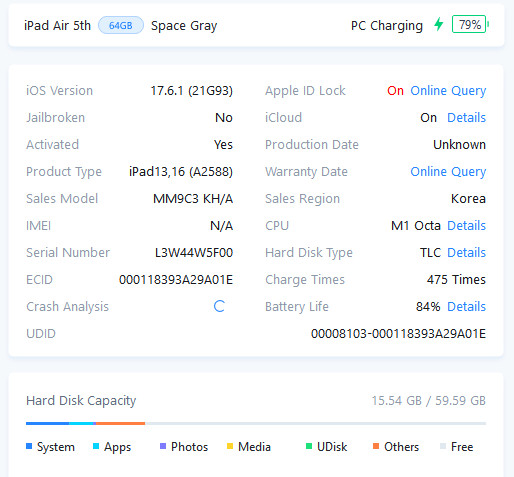Click the green charging lightning bolt icon
Screen dimensions: 514x477
(439, 24)
